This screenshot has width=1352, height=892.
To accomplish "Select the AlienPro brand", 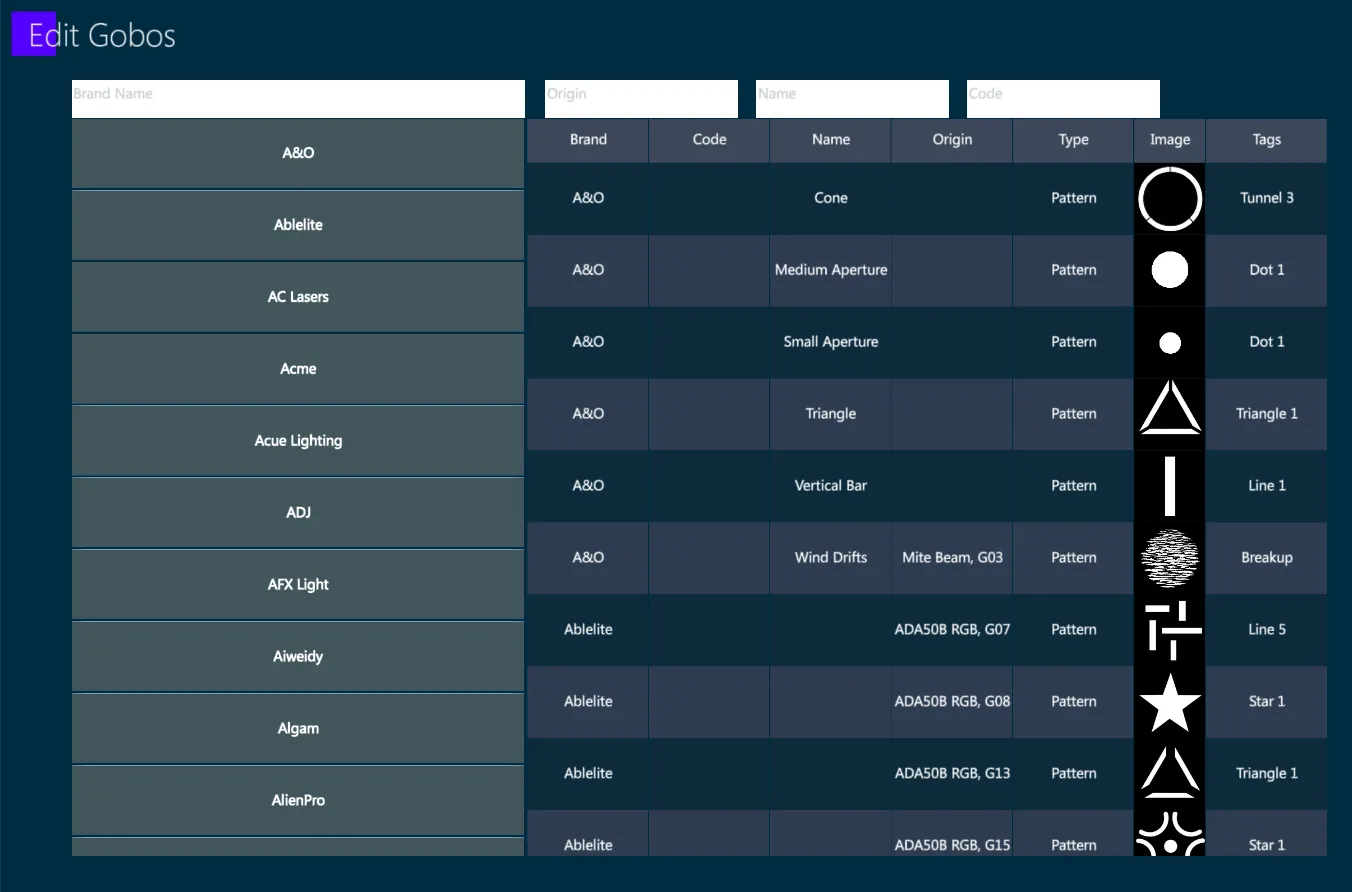I will [298, 802].
